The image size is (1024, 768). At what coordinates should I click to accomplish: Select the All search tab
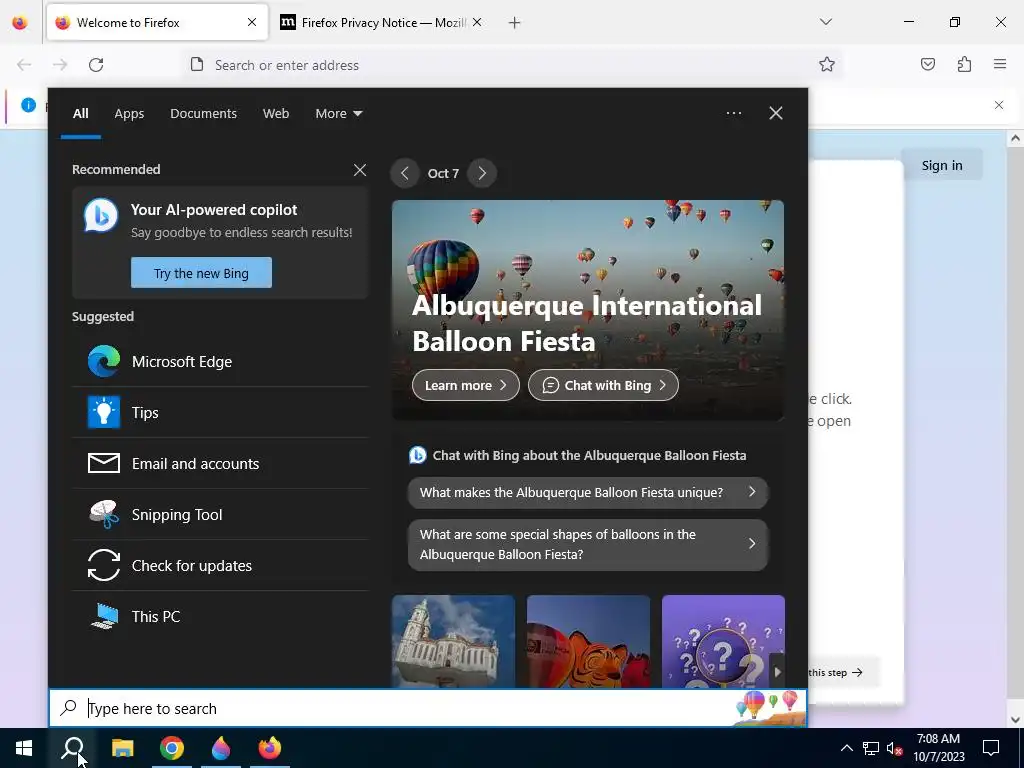point(80,114)
